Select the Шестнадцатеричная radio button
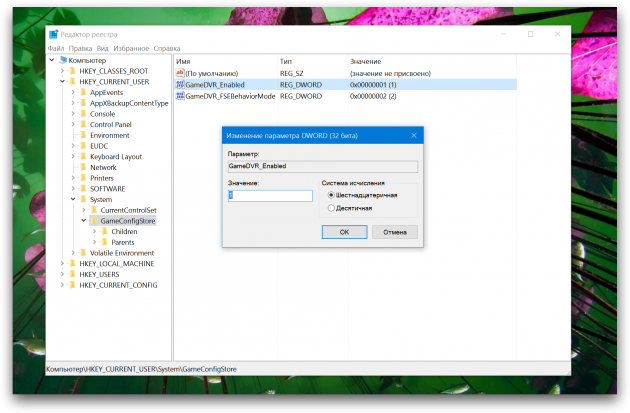The width and height of the screenshot is (630, 413). [x=331, y=195]
